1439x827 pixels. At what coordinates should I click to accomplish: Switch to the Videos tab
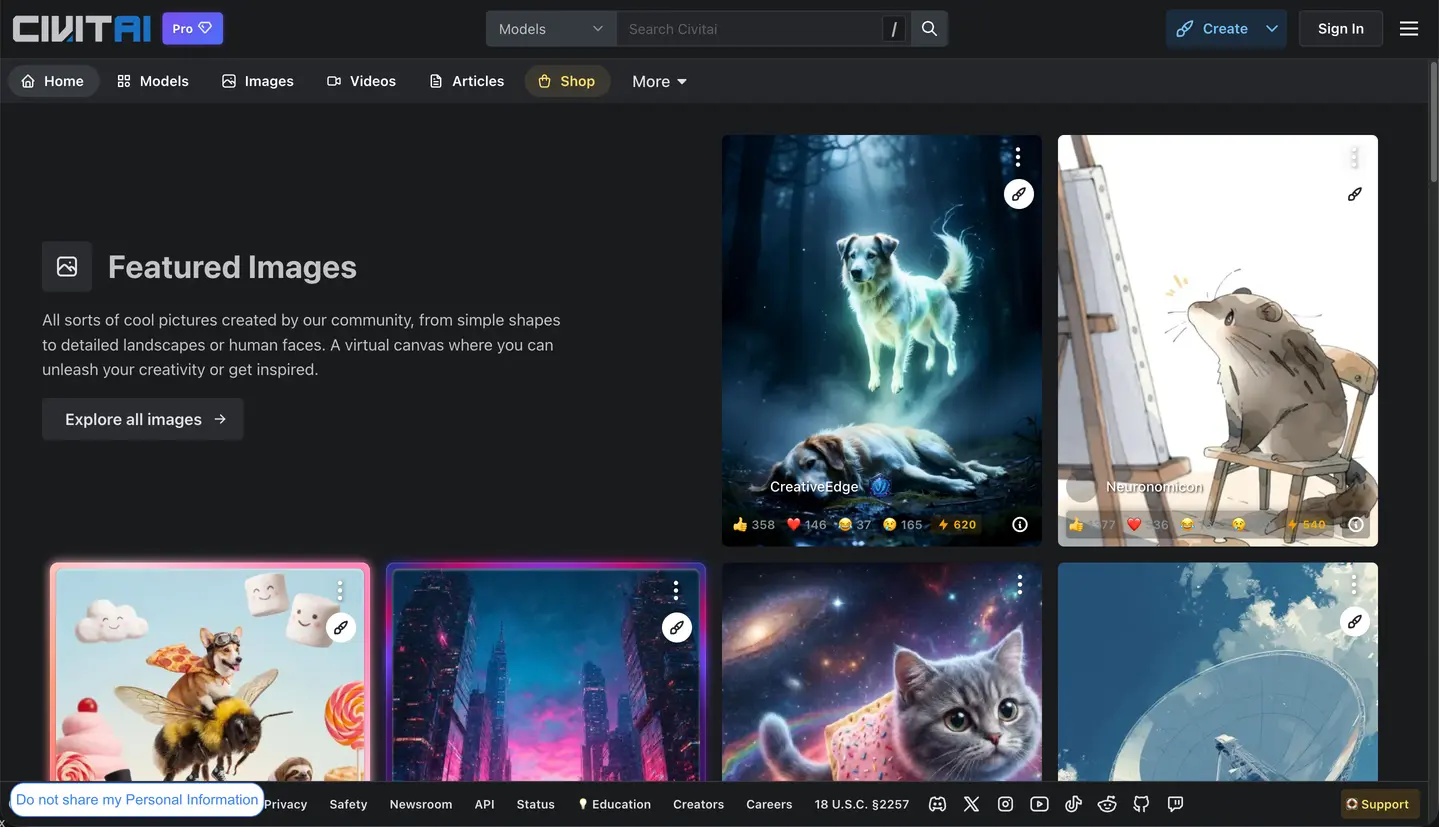[x=361, y=82]
